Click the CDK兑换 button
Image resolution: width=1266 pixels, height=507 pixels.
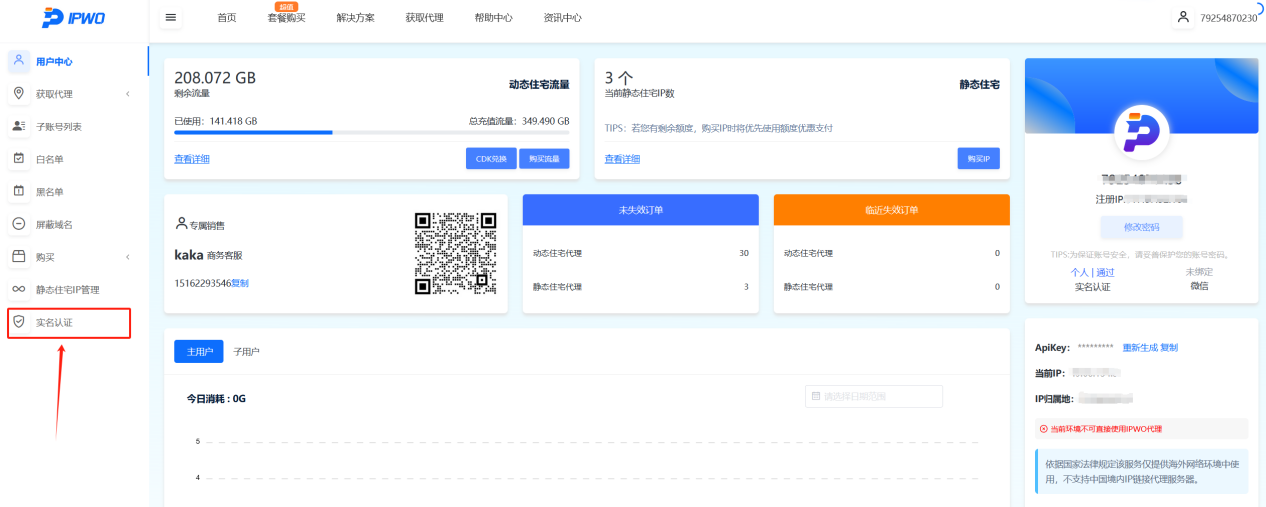pyautogui.click(x=491, y=158)
